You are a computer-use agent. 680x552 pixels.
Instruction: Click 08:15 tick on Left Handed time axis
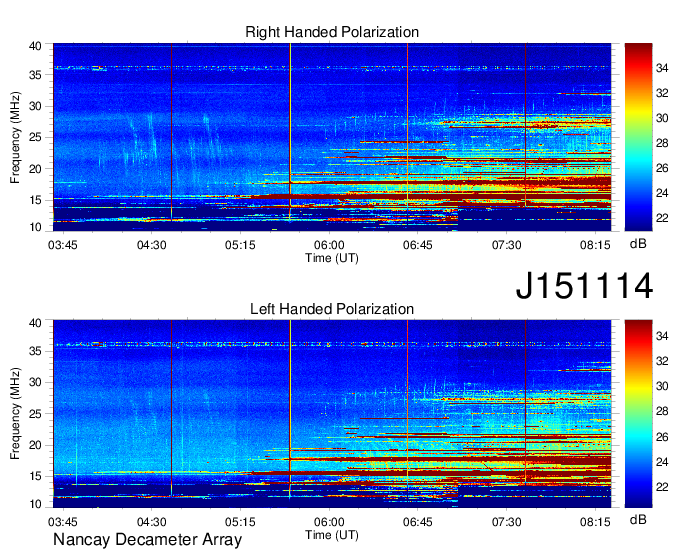(595, 522)
